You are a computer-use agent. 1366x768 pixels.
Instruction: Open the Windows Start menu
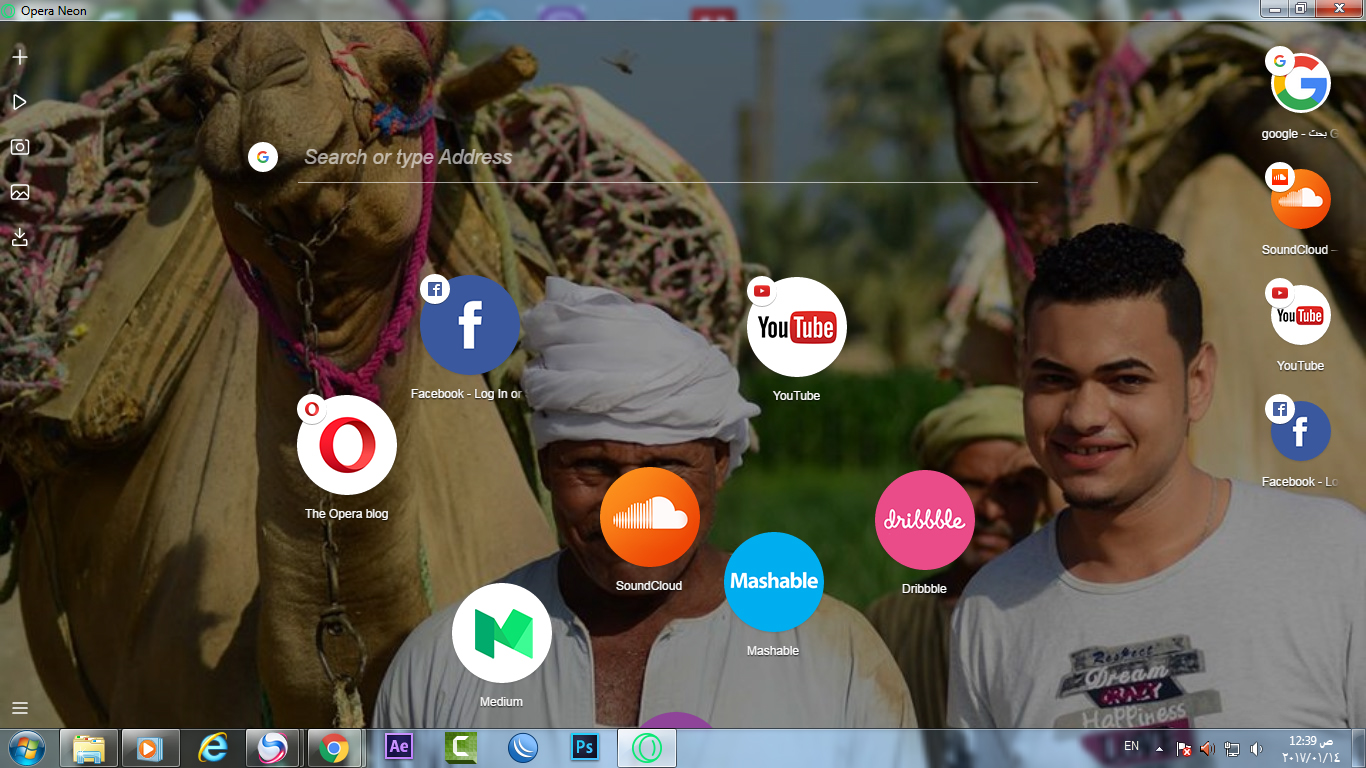pos(27,748)
